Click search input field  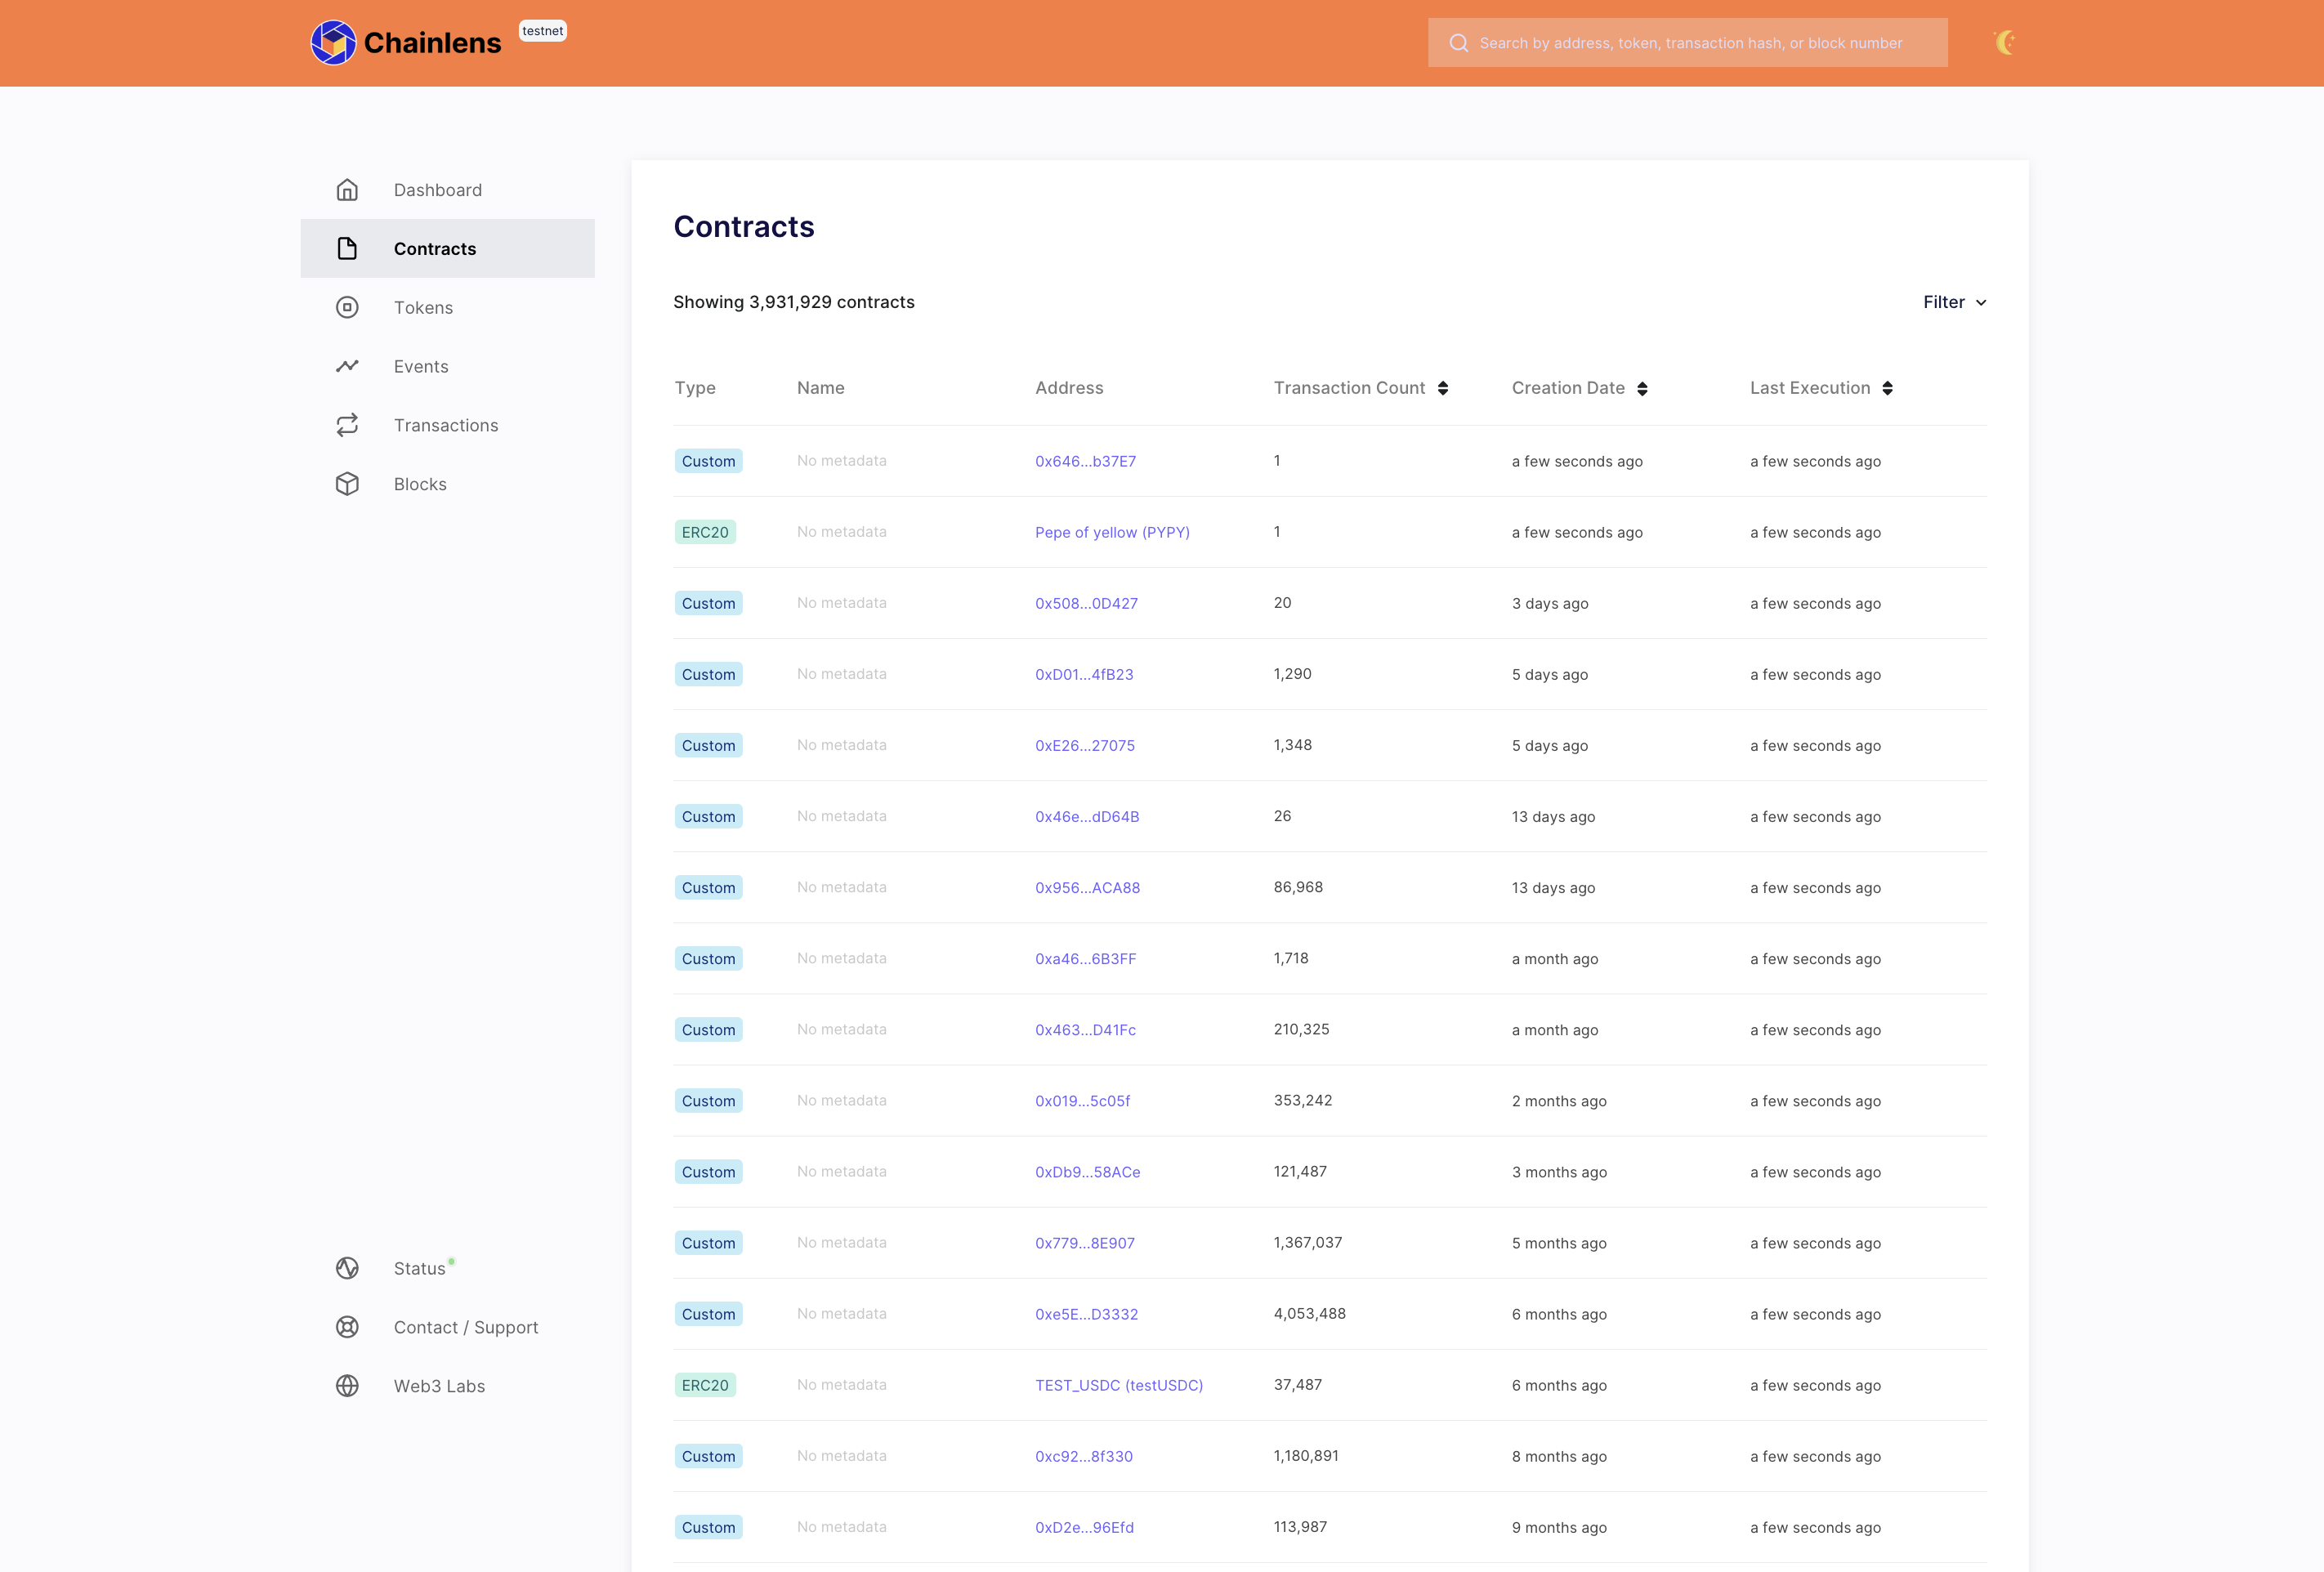tap(1687, 42)
